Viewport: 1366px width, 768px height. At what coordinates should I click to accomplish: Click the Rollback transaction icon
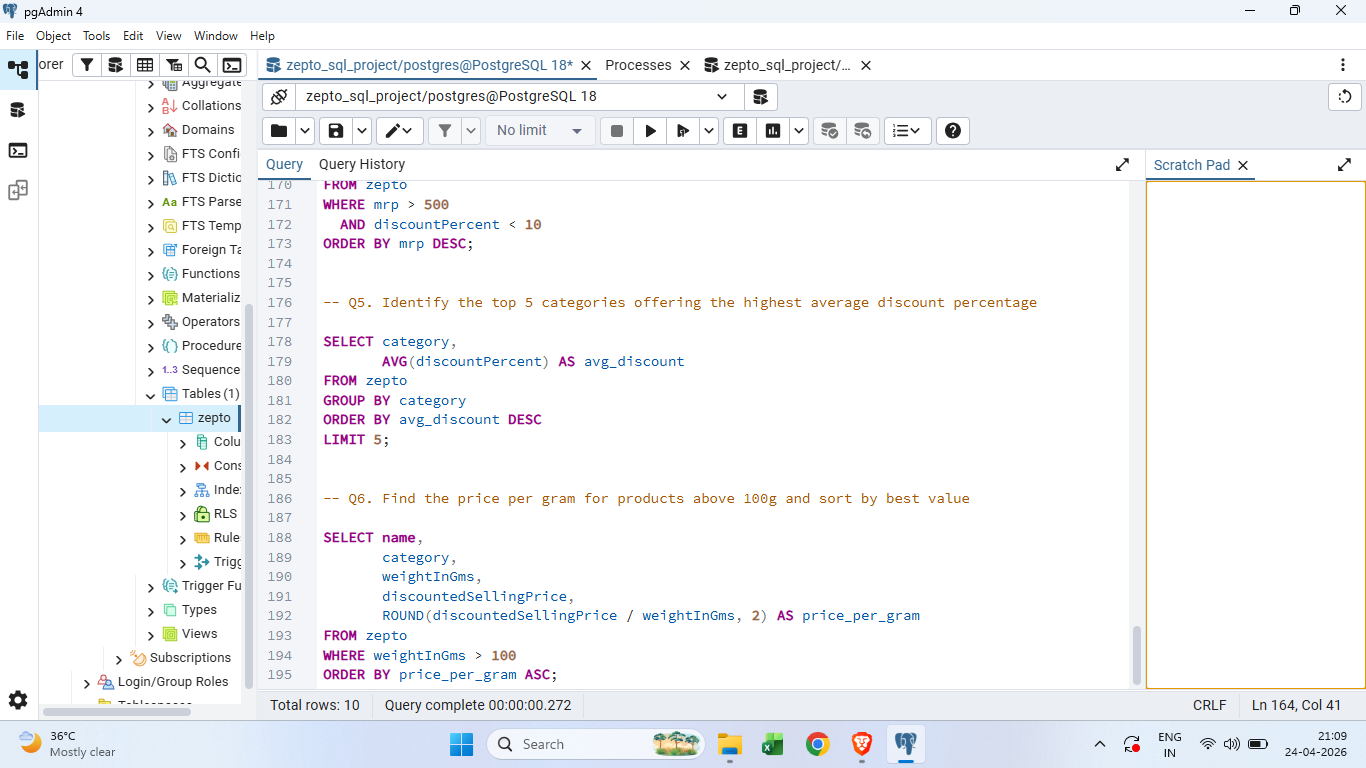[x=862, y=130]
